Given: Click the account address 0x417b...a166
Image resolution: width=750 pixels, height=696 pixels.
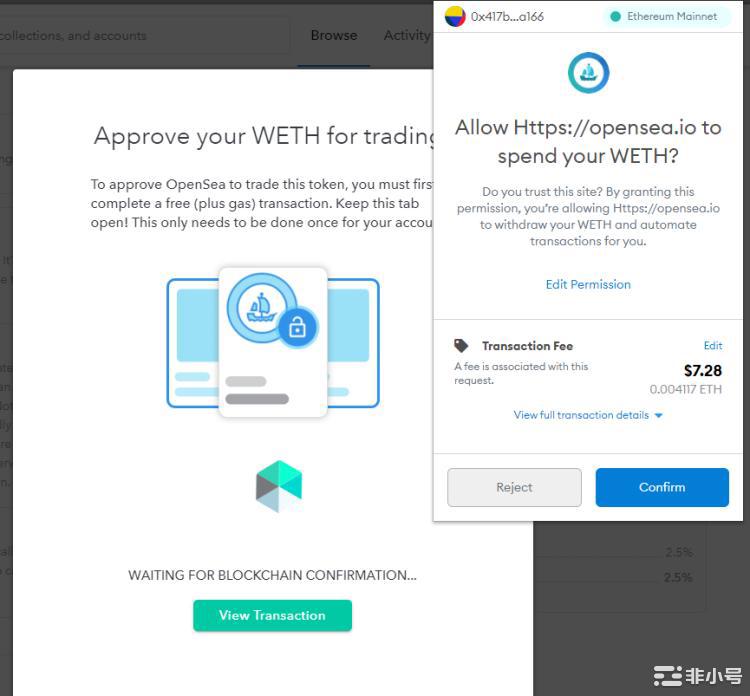Looking at the screenshot, I should pyautogui.click(x=507, y=17).
